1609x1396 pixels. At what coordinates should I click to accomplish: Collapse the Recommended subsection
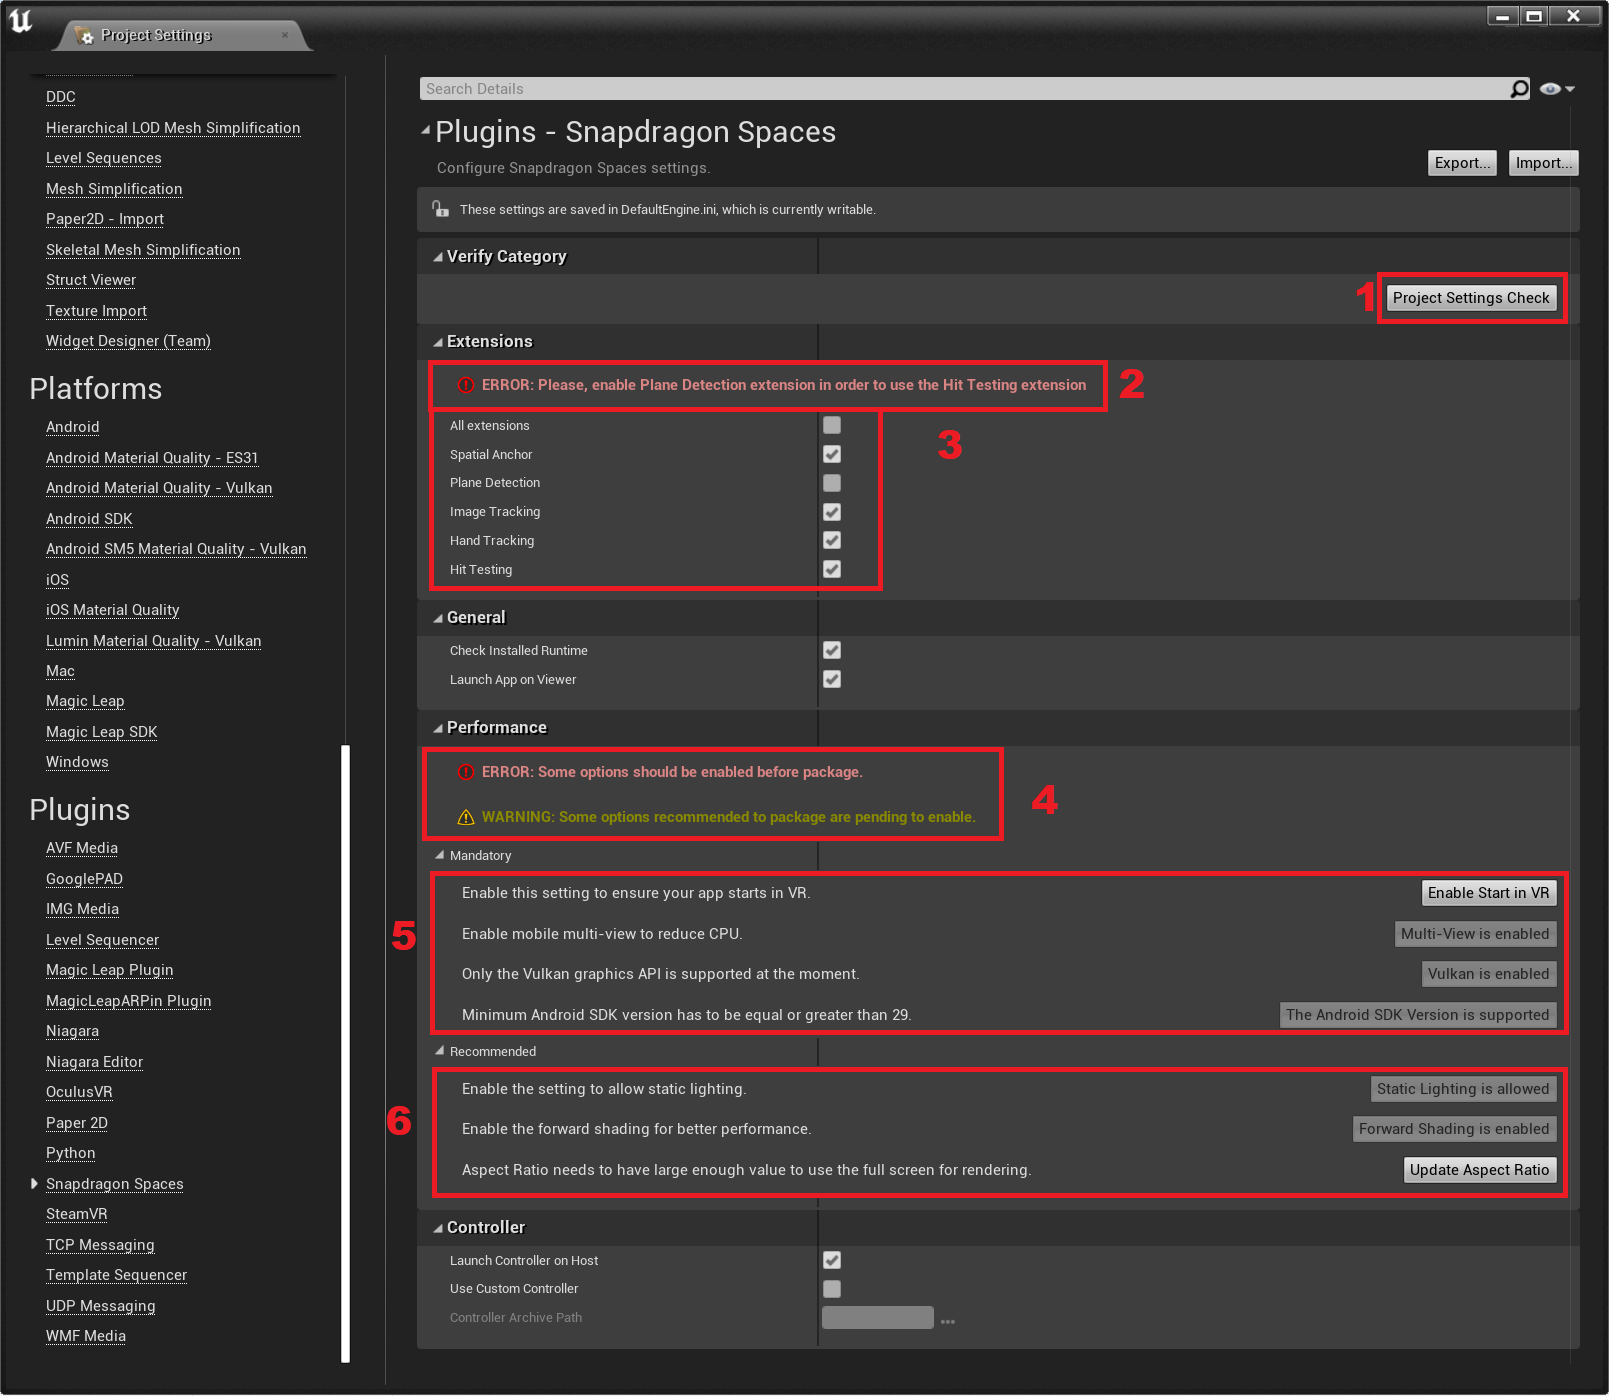[440, 1051]
